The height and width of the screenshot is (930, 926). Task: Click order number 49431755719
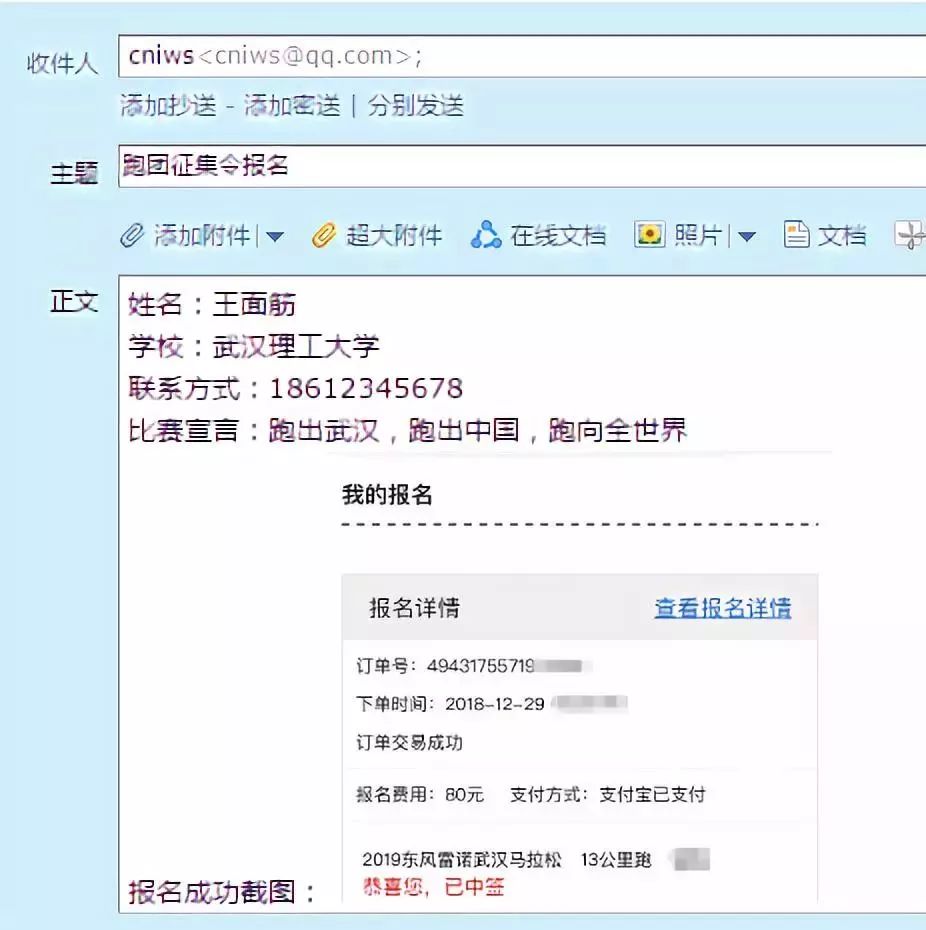pos(480,666)
